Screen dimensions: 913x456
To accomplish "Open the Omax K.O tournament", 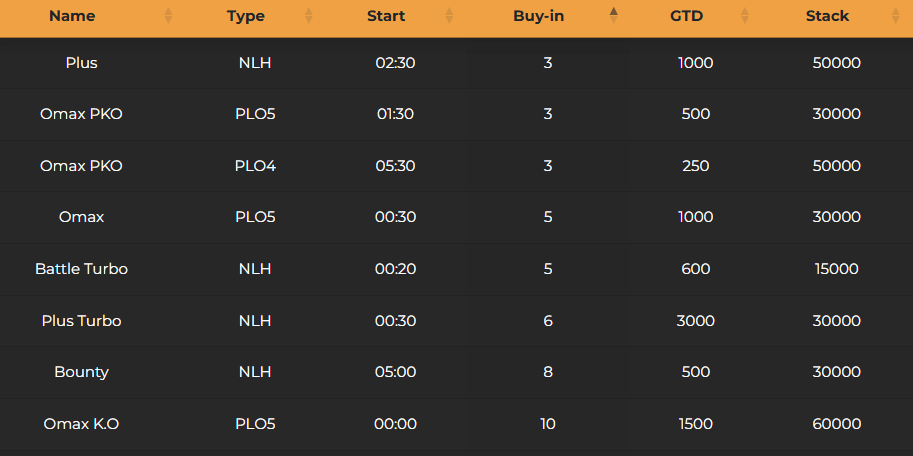I will [x=81, y=424].
